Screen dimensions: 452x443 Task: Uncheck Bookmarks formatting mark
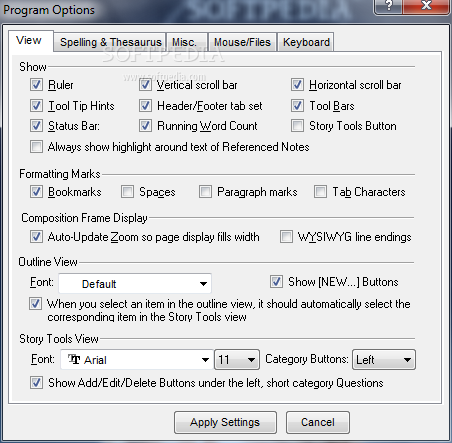pyautogui.click(x=36, y=192)
